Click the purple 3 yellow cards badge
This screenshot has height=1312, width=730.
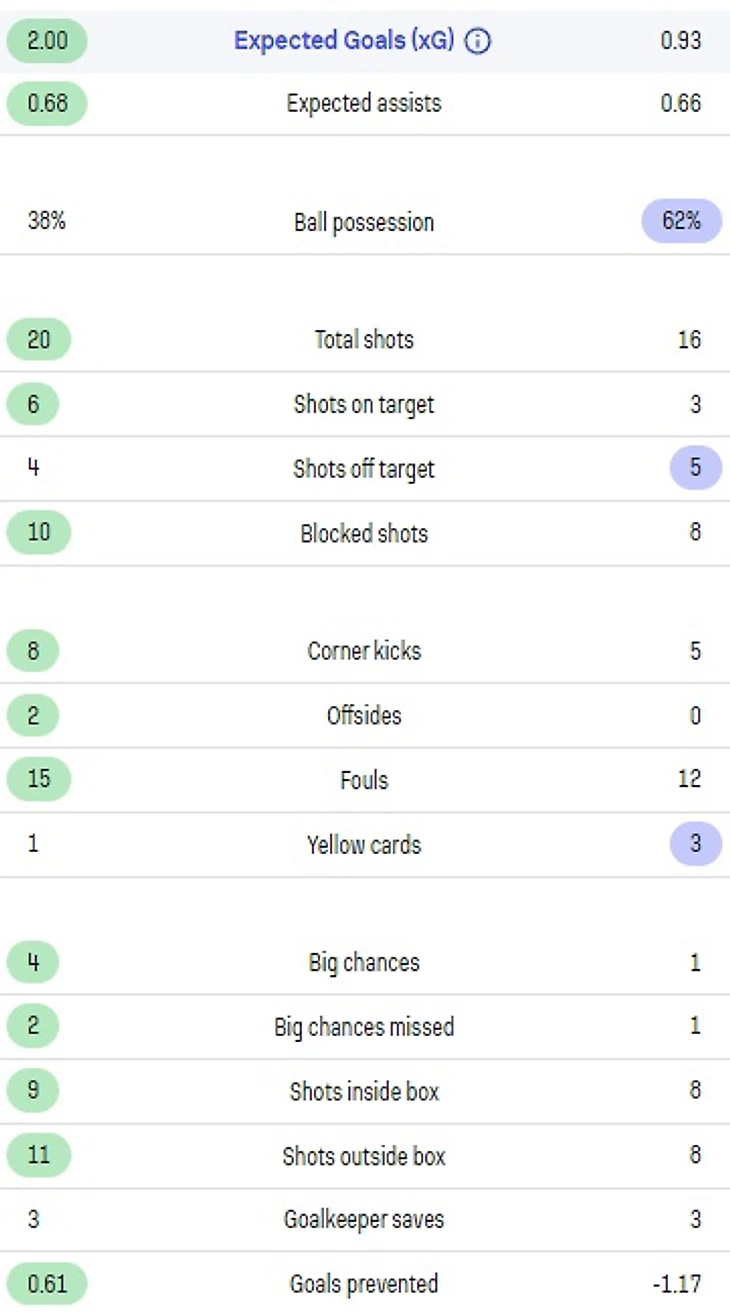[695, 844]
